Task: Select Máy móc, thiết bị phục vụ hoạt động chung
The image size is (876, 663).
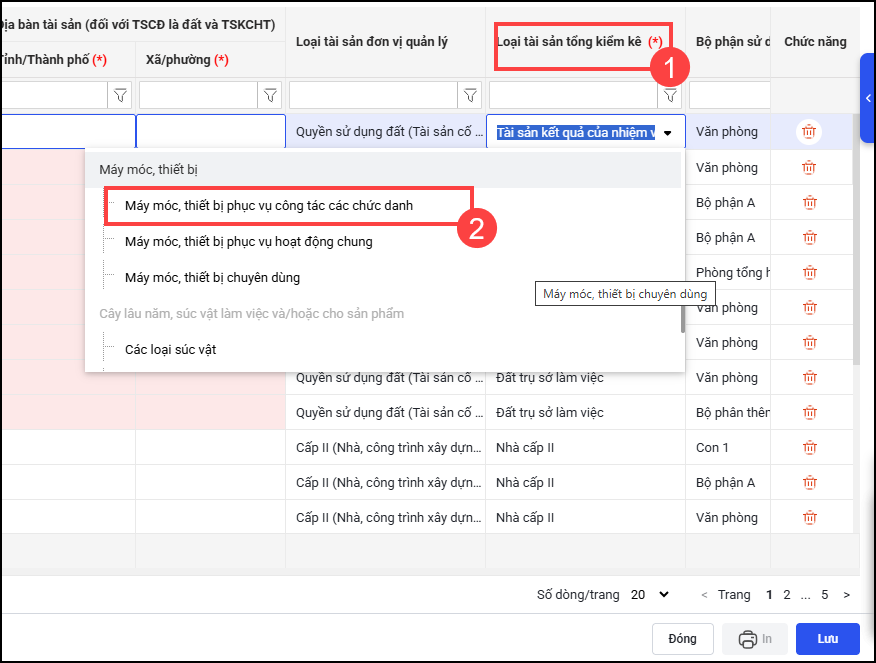Action: click(248, 241)
